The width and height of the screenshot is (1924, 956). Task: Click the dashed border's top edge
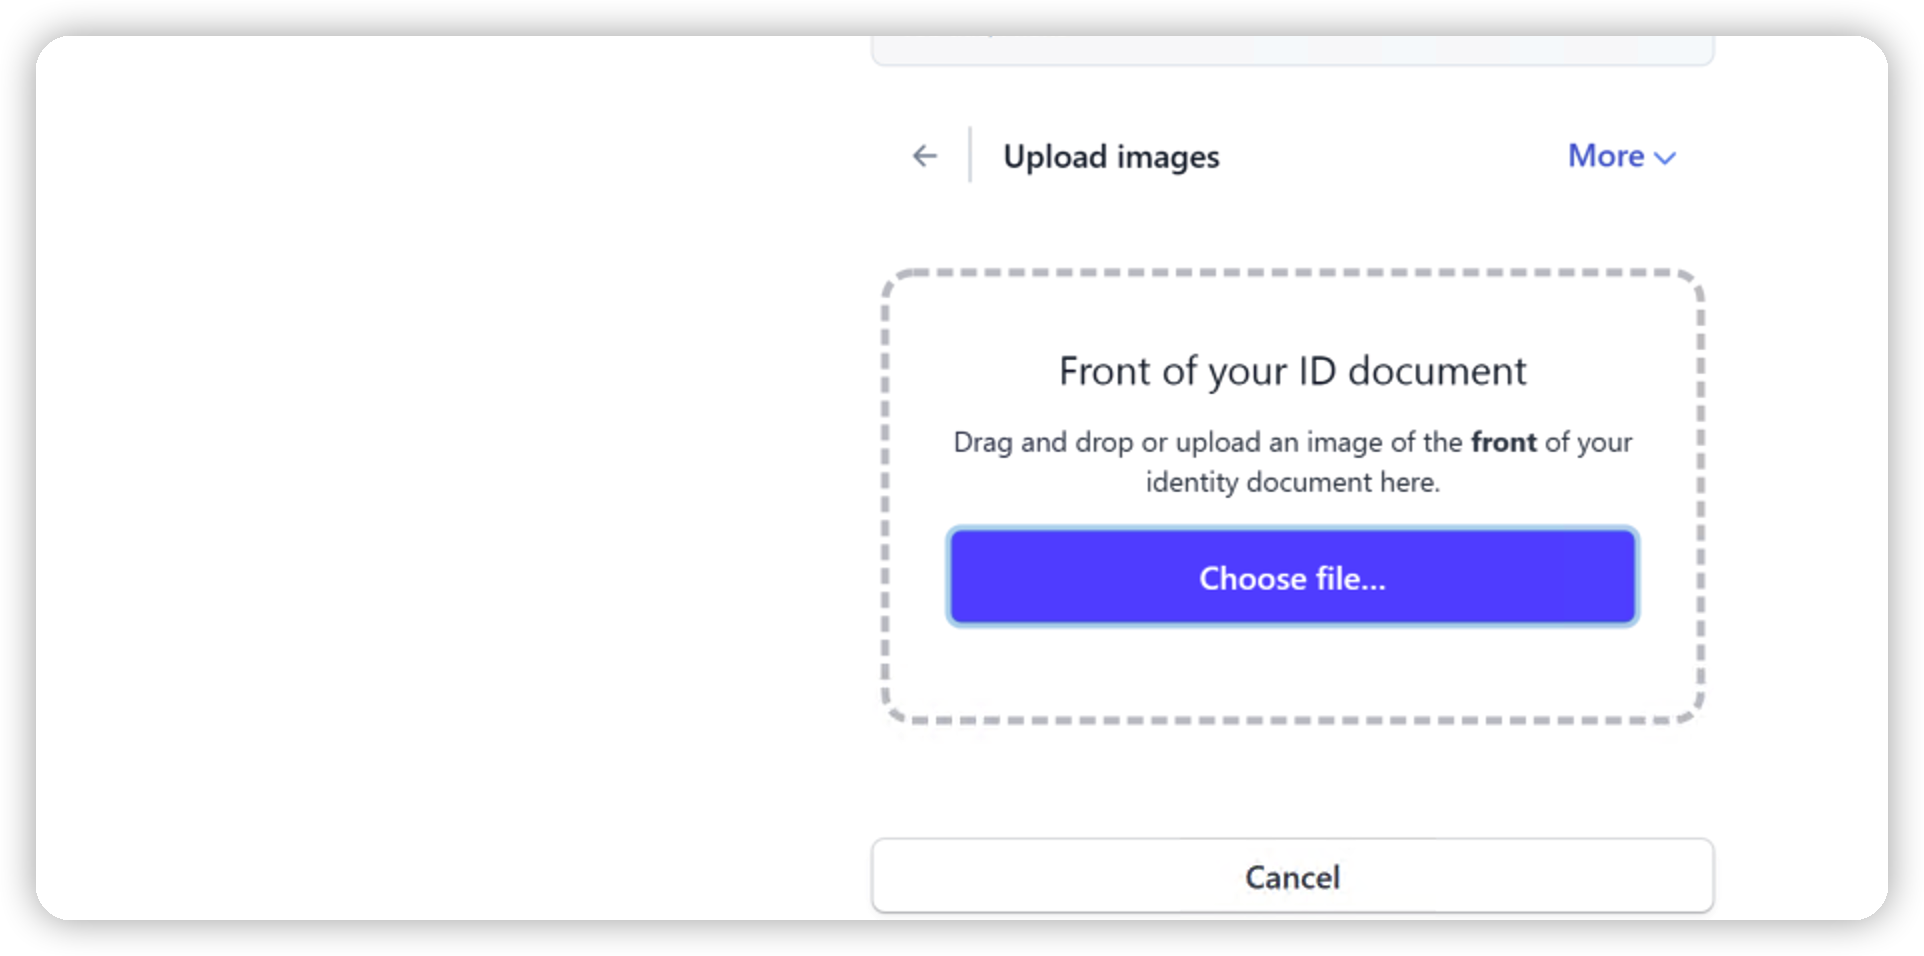coord(1292,272)
